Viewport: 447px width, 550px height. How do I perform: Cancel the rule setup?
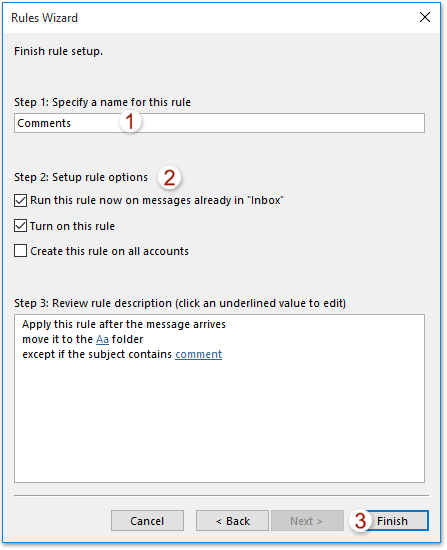tap(147, 521)
